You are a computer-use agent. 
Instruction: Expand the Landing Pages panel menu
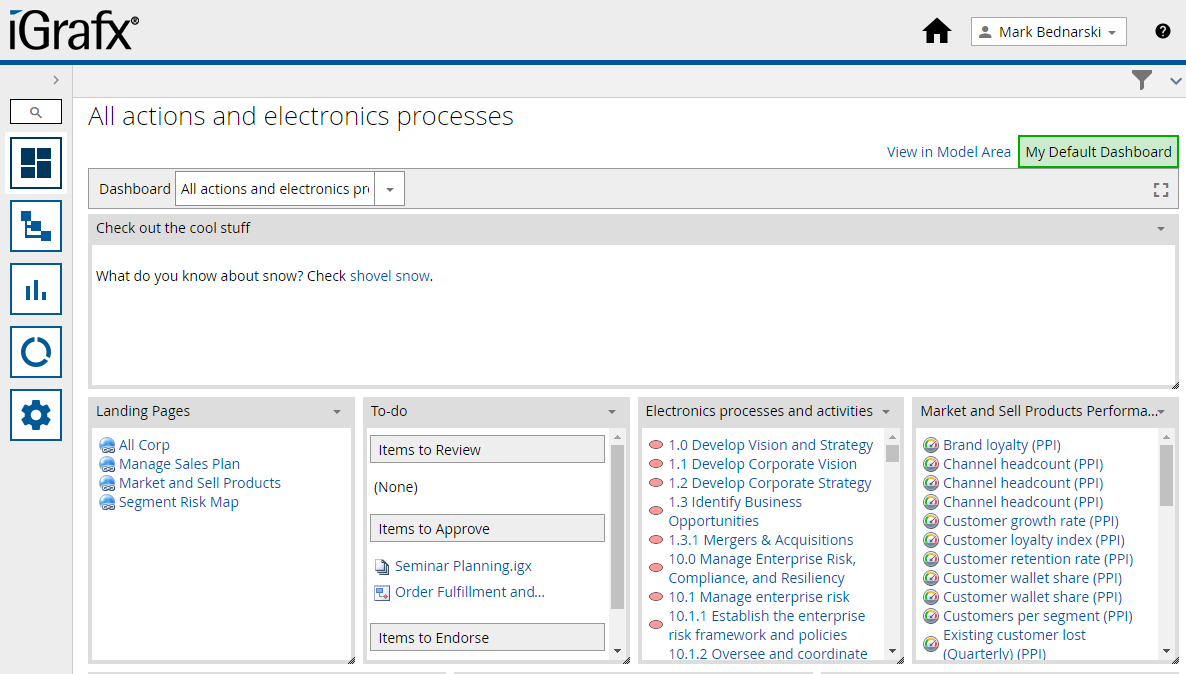pos(337,411)
